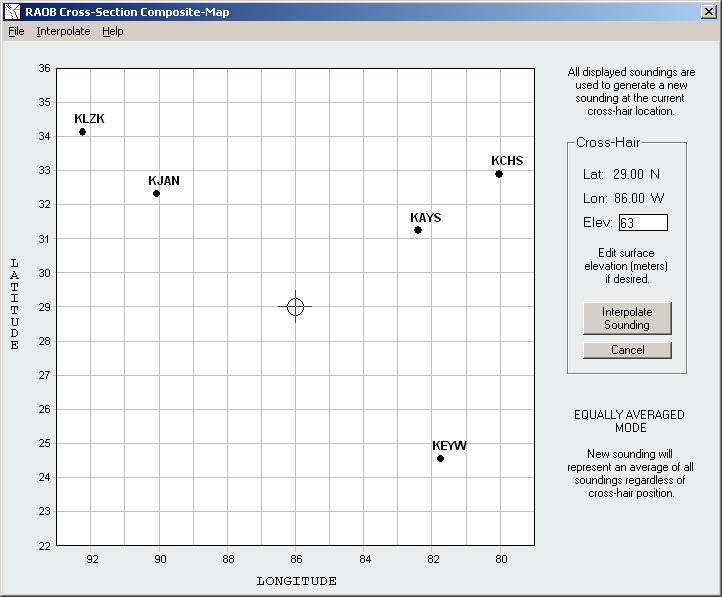The width and height of the screenshot is (722, 597).
Task: Click the EQUALLY AVERAGED MODE text
Action: pos(629,421)
